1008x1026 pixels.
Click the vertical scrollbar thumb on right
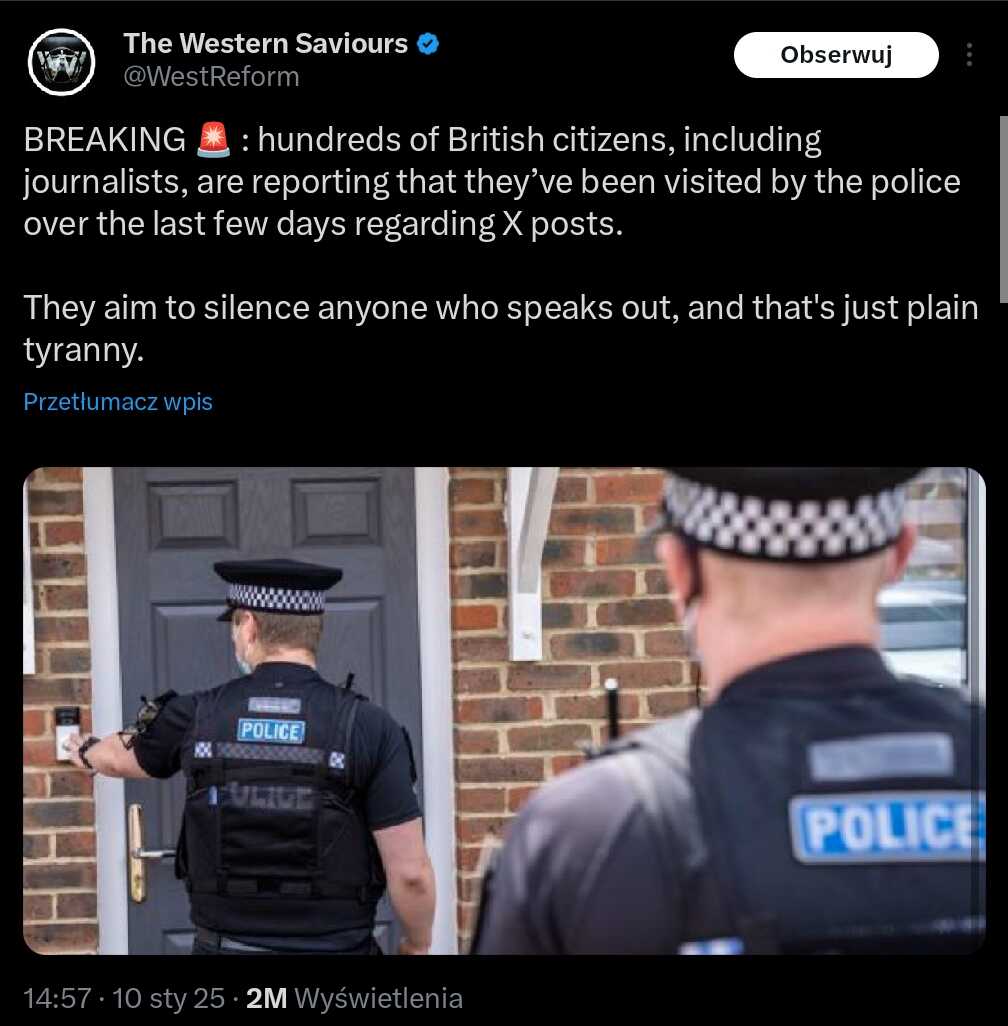pos(1003,209)
